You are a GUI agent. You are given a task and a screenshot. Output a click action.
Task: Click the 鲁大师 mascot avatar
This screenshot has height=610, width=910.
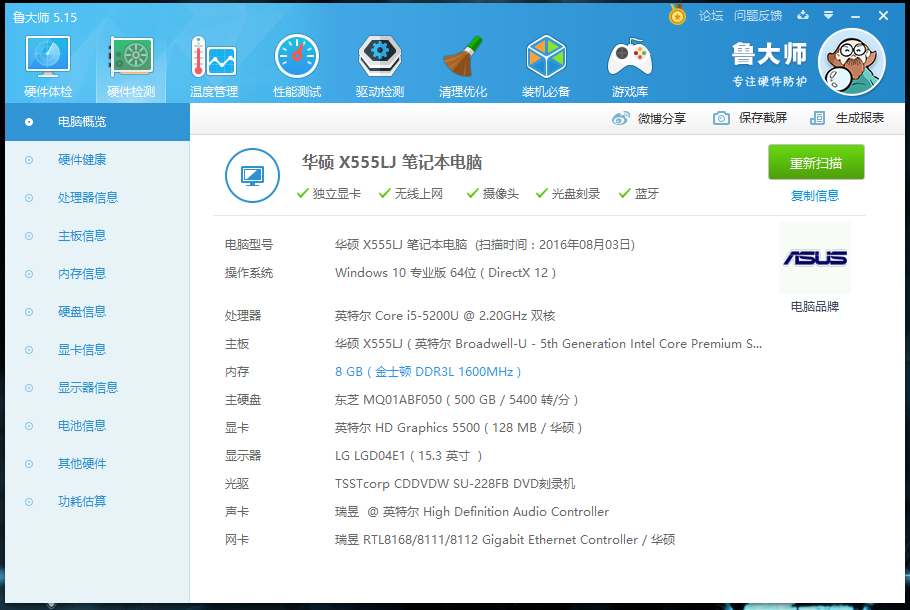851,62
